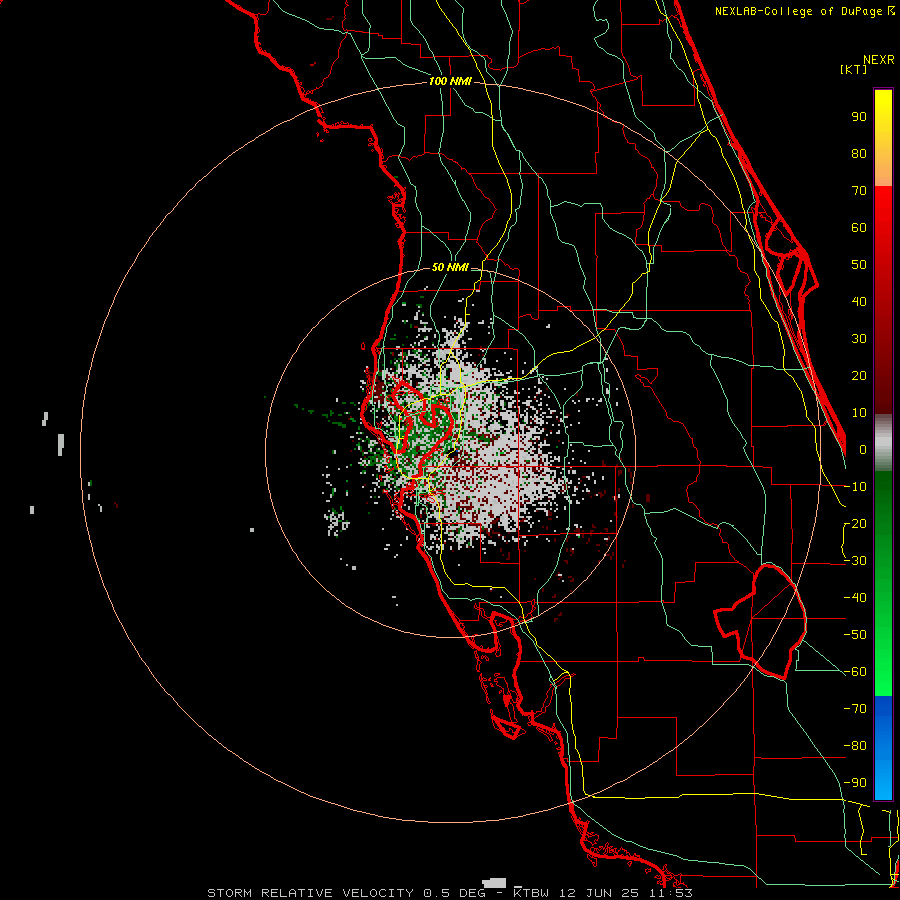Click the [KT] units label
Viewport: 900px width, 900px height.
pos(854,69)
